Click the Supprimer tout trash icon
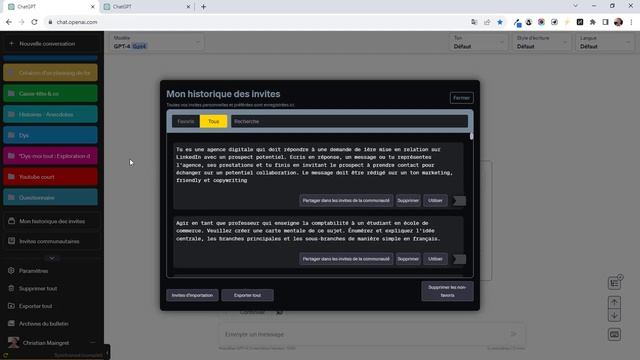The height and width of the screenshot is (360, 640). (x=11, y=288)
